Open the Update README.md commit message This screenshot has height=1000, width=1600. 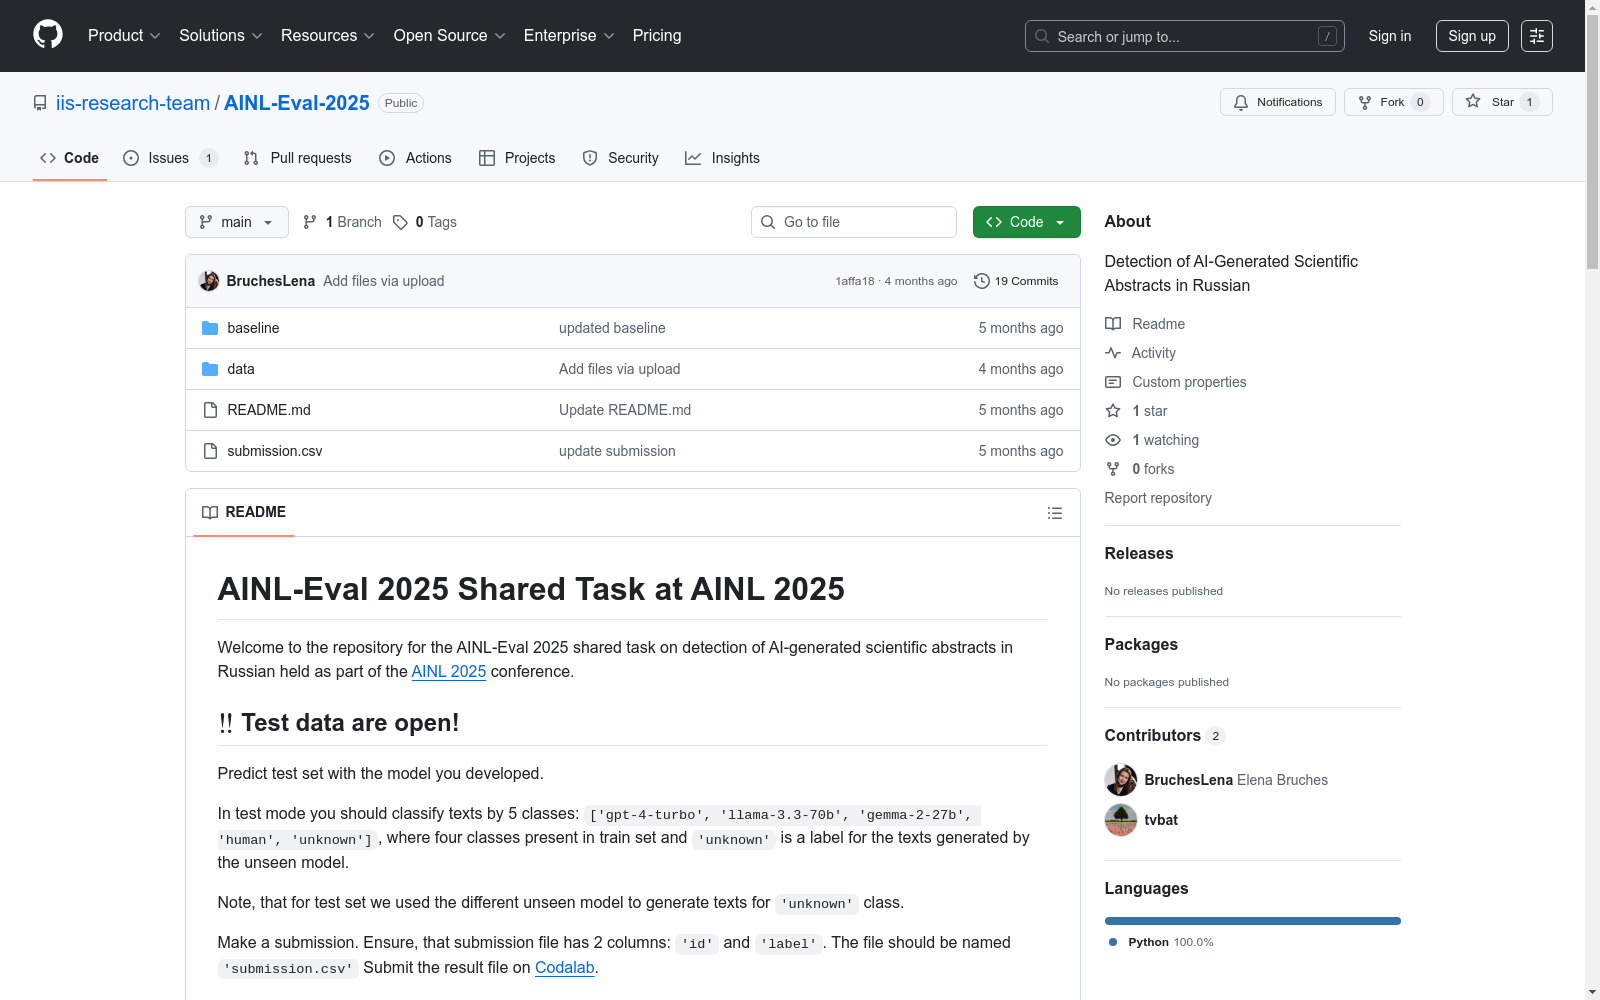pos(625,410)
